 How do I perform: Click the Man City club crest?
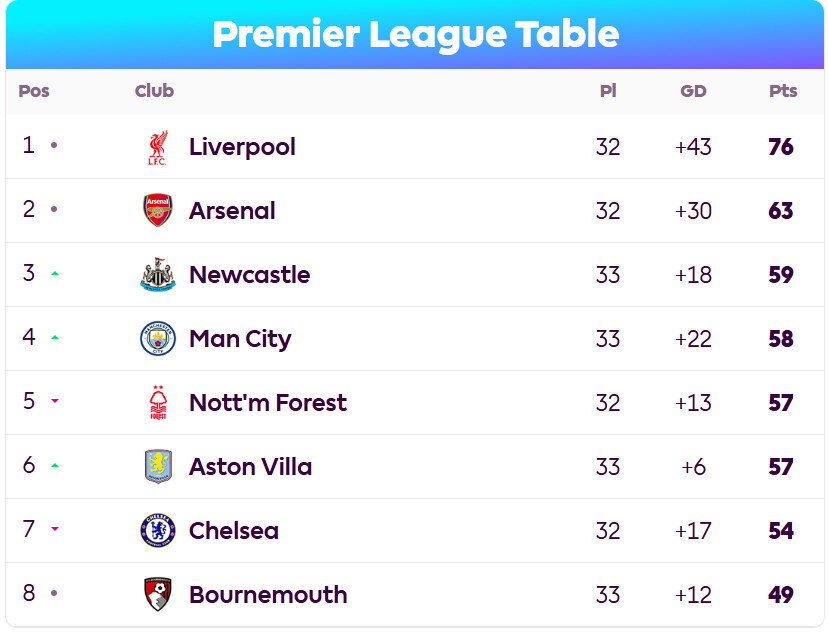click(x=157, y=339)
